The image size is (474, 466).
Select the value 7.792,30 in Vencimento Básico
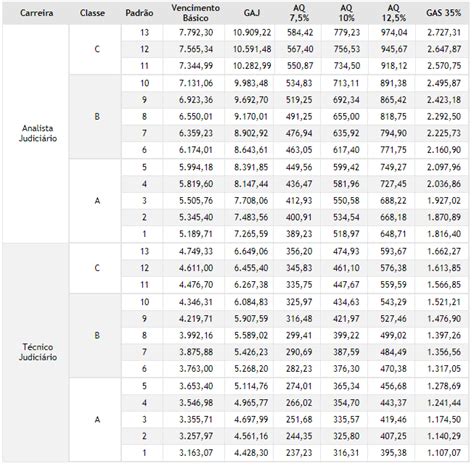196,33
